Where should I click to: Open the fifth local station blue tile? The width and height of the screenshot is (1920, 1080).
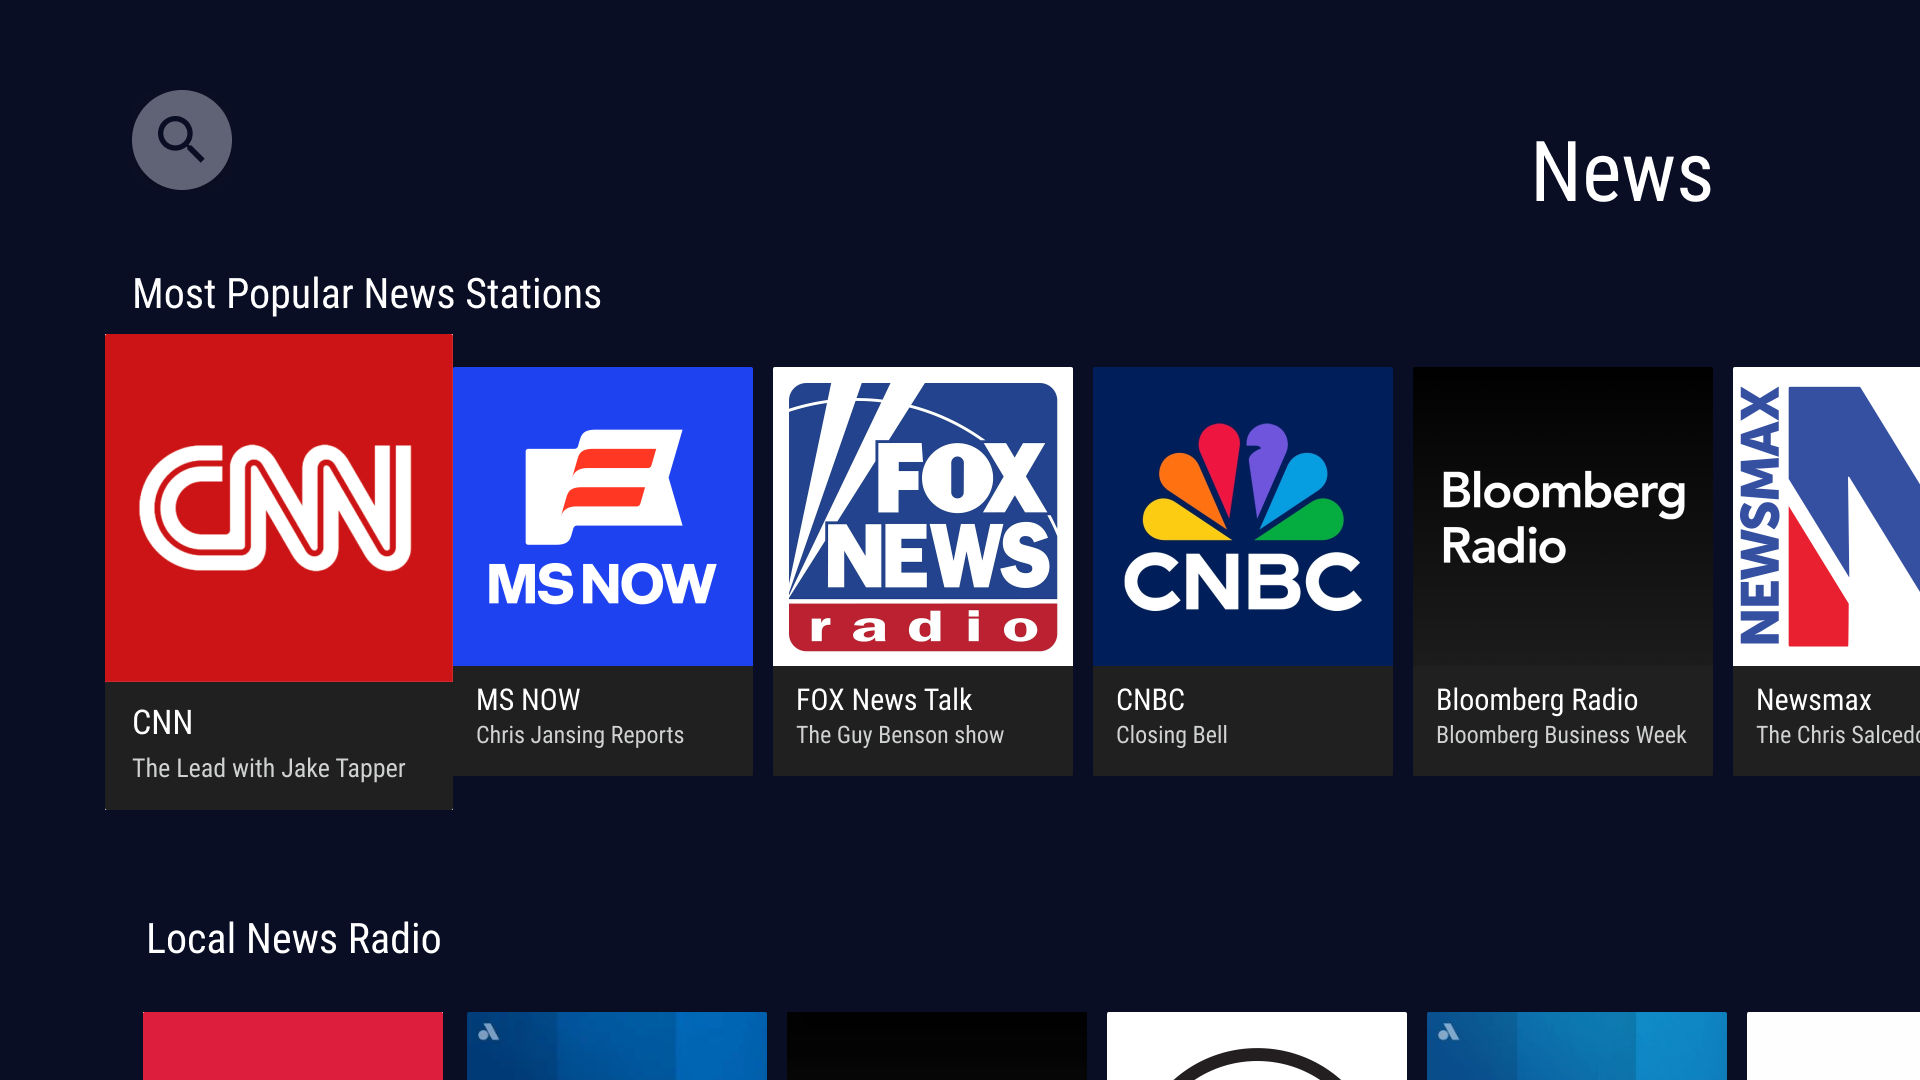tap(1576, 1045)
